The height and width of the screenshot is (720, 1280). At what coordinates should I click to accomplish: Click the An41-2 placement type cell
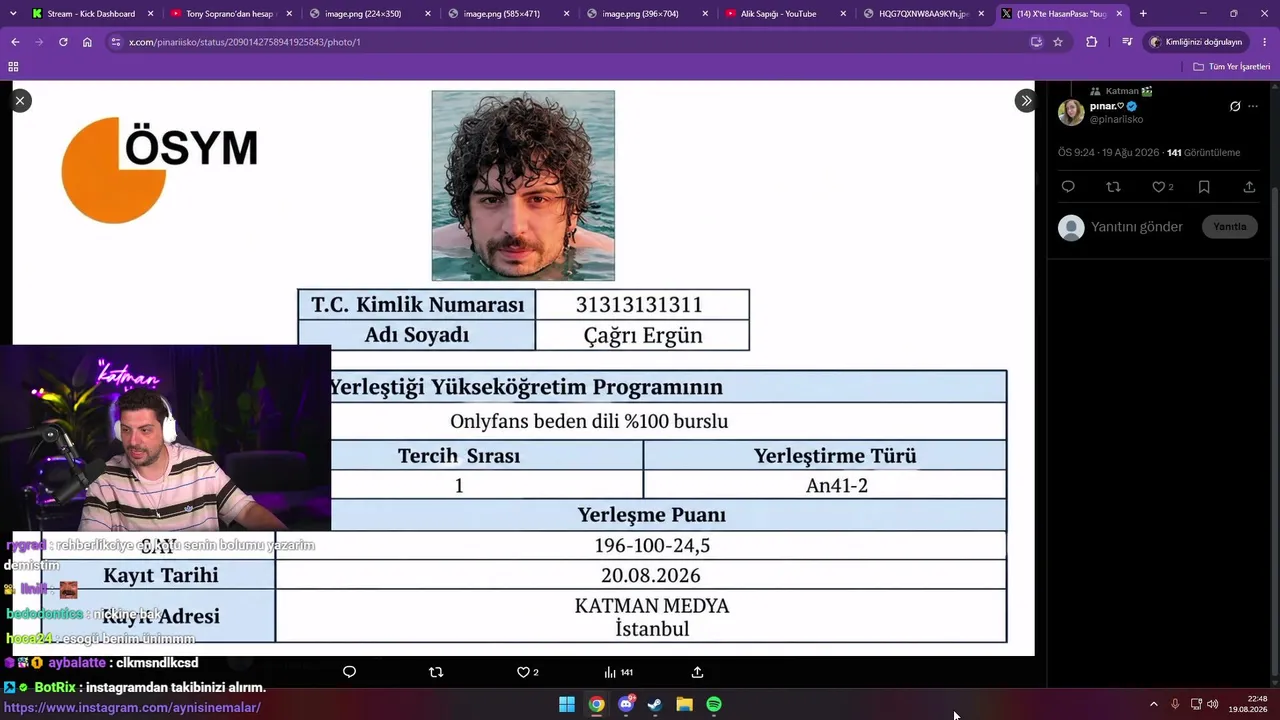[x=825, y=485]
